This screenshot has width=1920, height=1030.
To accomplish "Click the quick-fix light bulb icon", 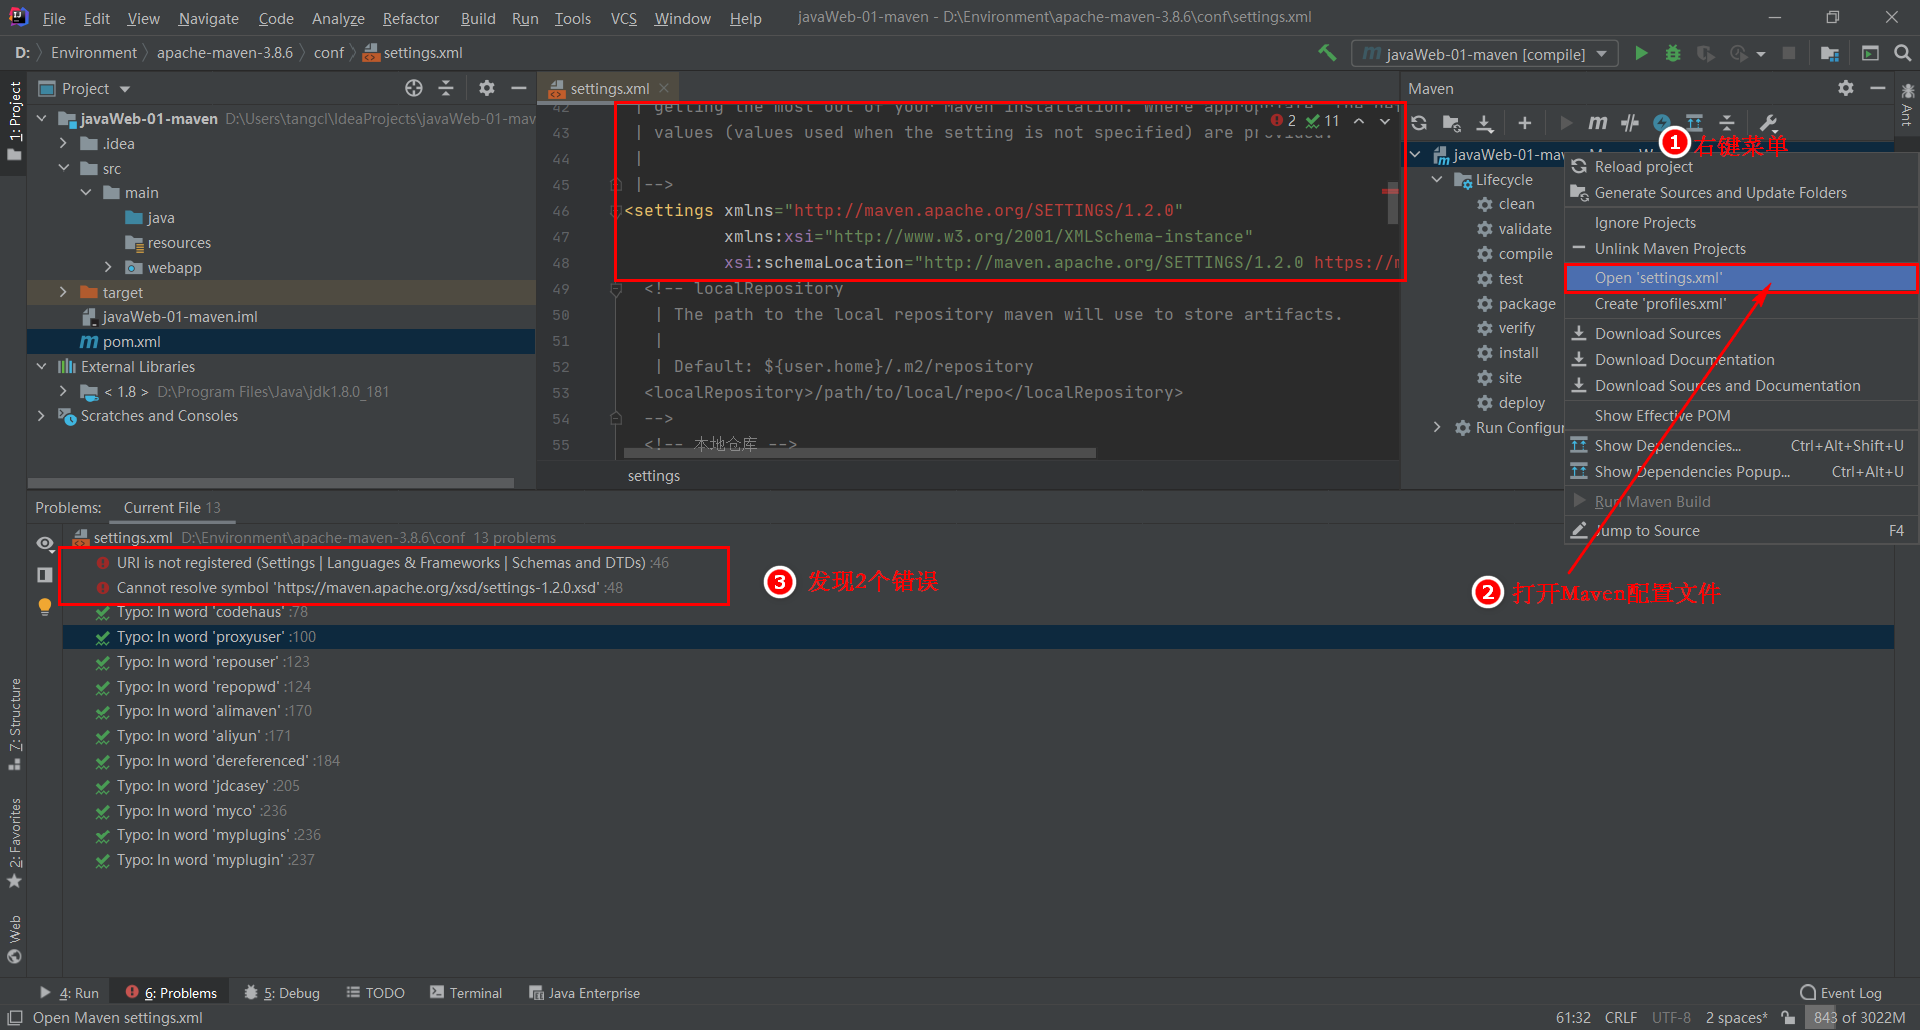I will coord(45,606).
